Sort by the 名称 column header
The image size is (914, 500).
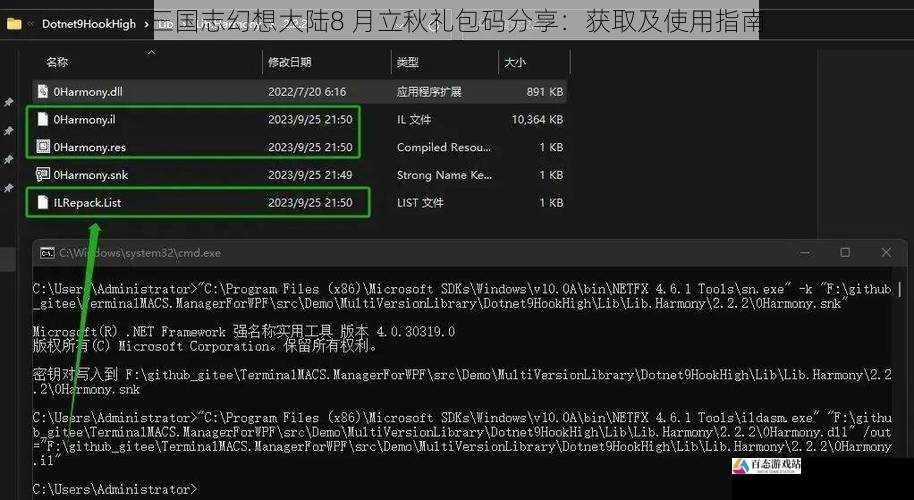[57, 62]
